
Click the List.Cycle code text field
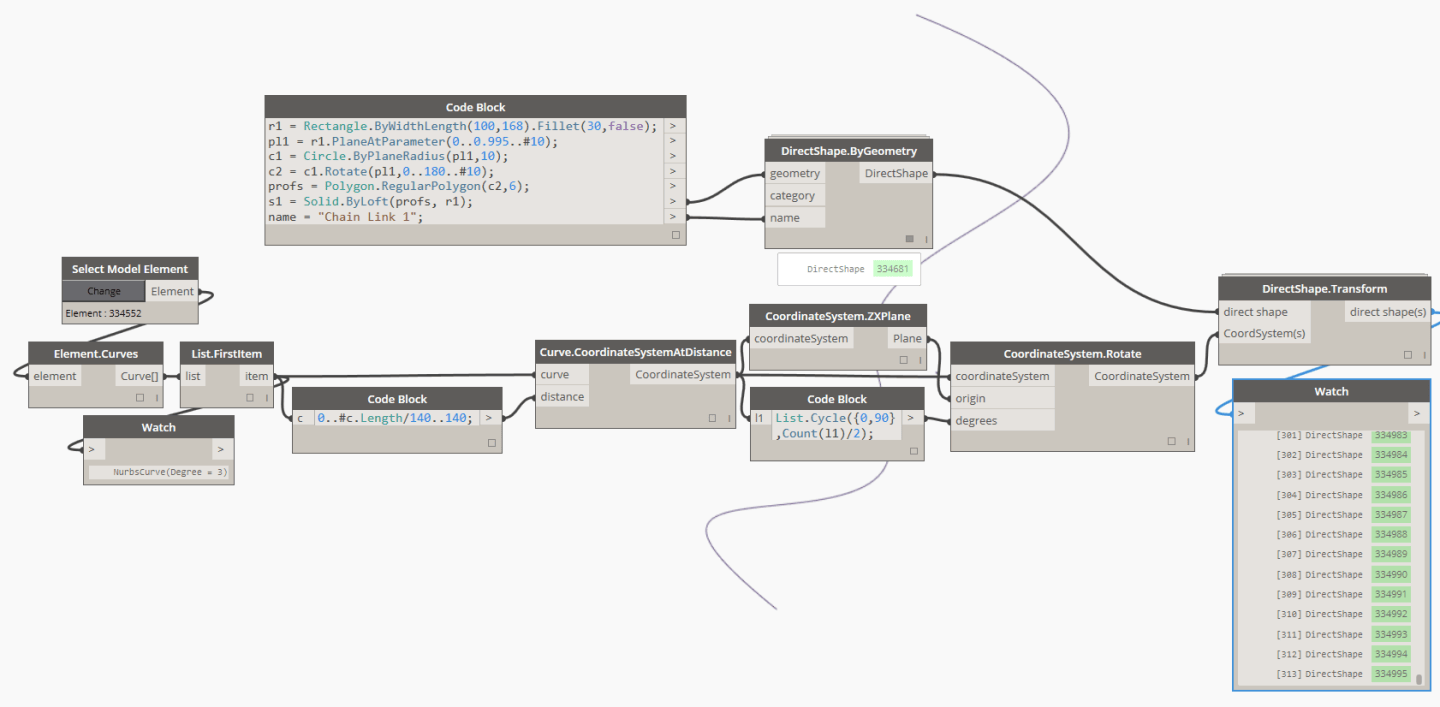(x=837, y=425)
